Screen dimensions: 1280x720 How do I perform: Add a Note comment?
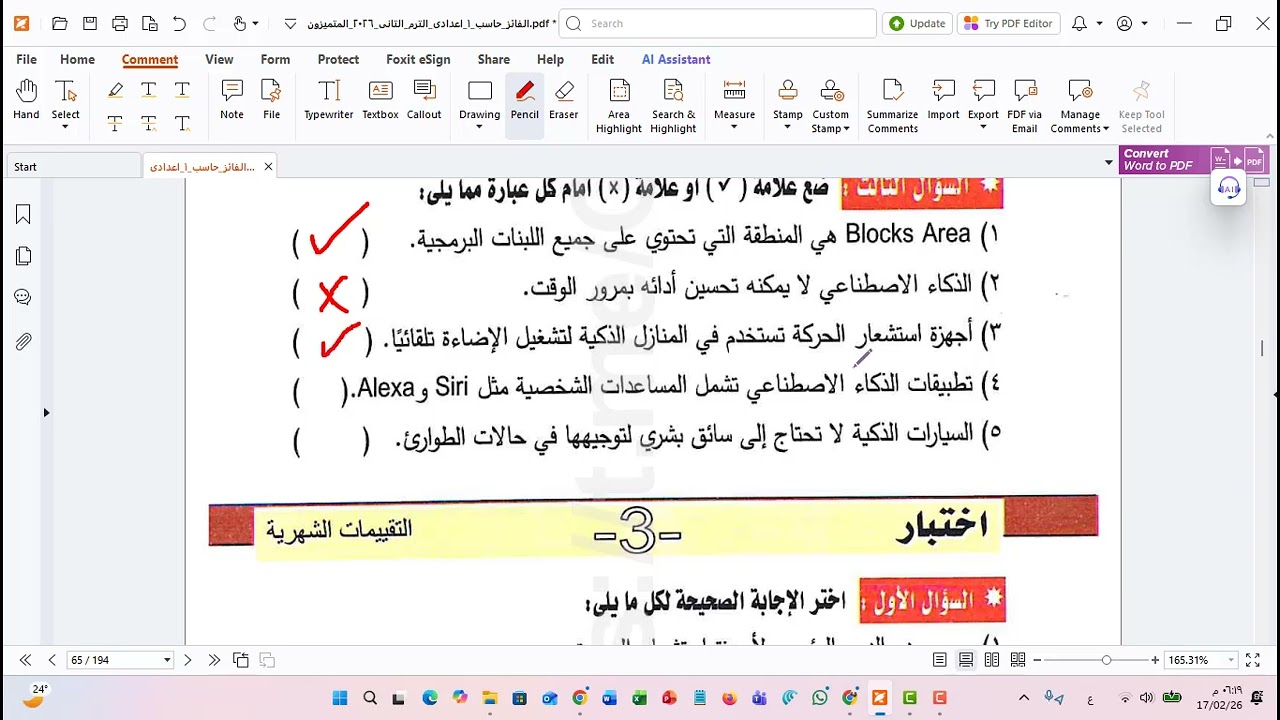pos(232,100)
